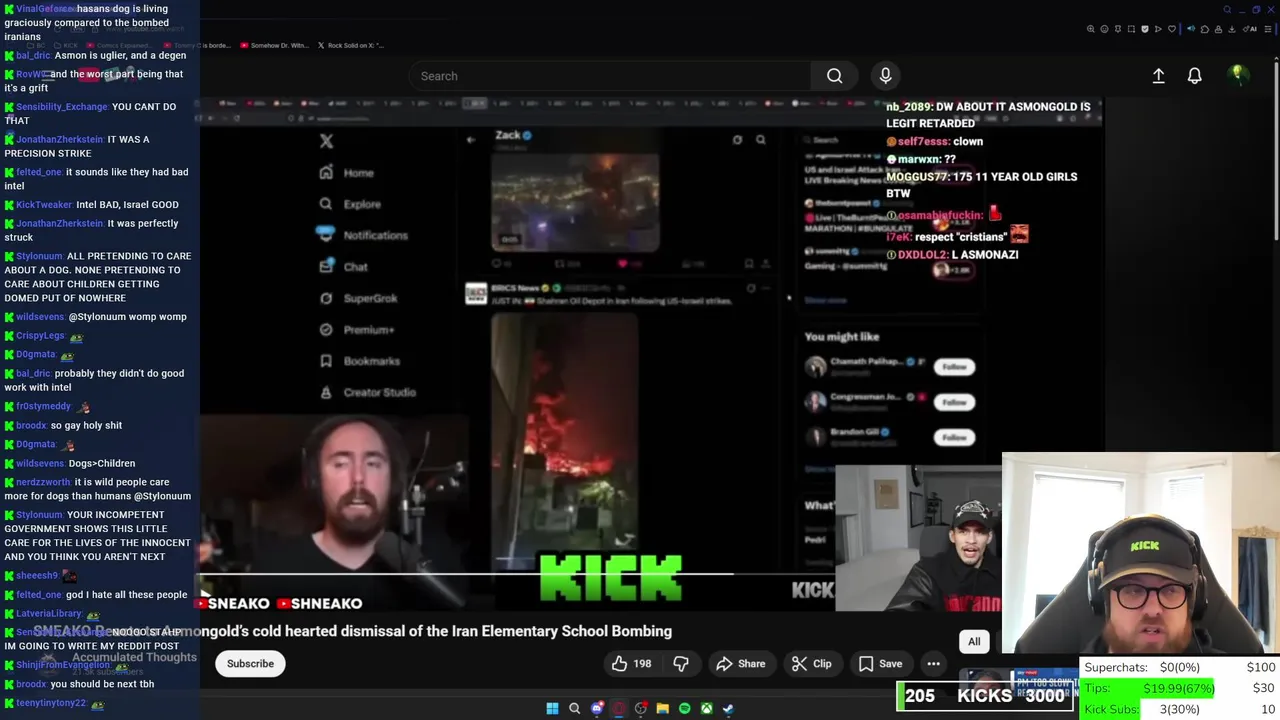
Task: Create a clip with the Clip scissors button
Action: coord(811,664)
